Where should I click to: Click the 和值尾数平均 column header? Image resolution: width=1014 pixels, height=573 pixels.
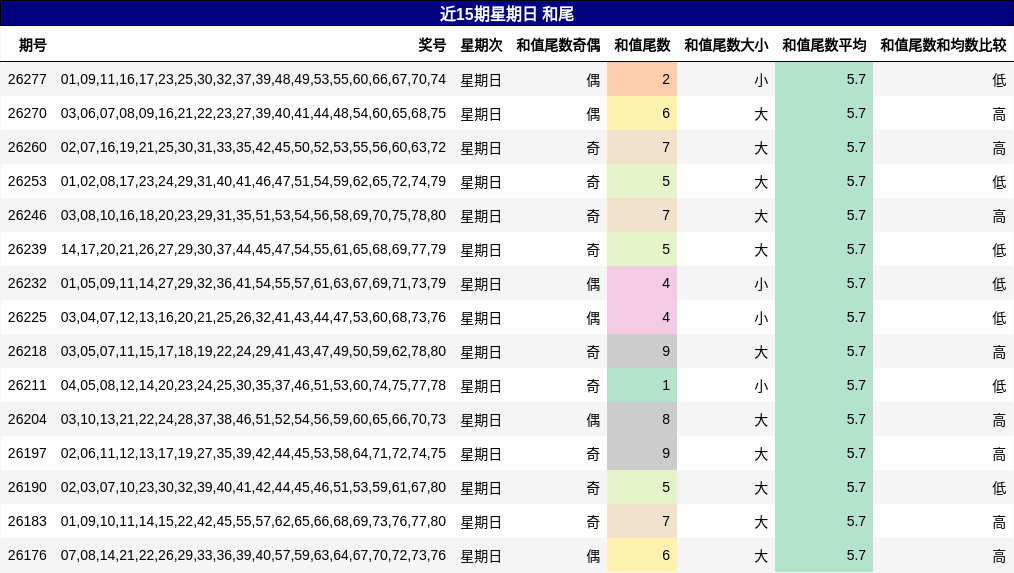tap(824, 45)
